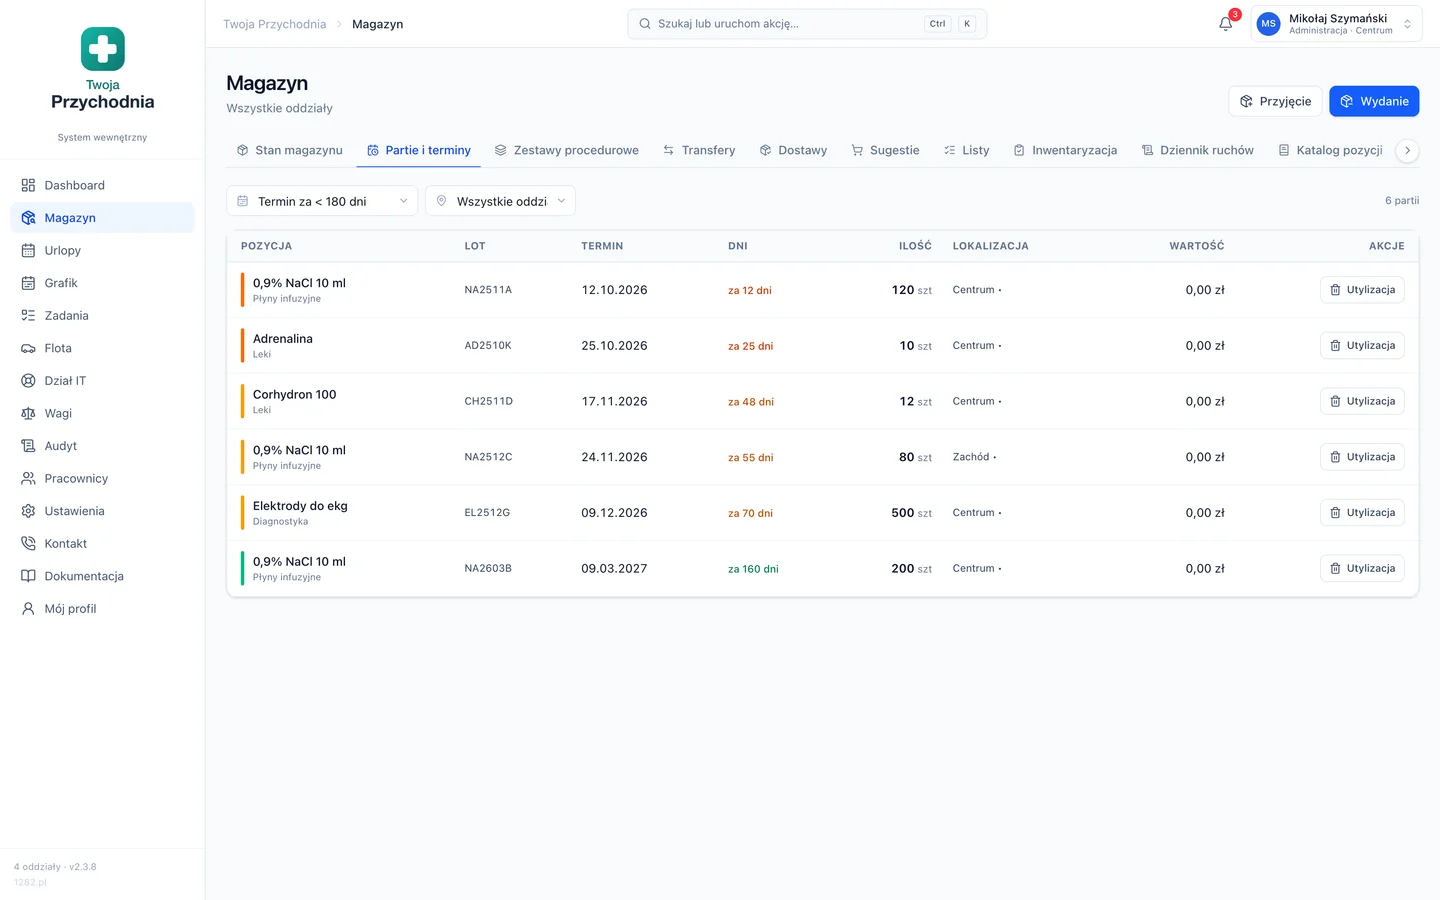Click Utylizacja for Corhydron 100 batch
The height and width of the screenshot is (900, 1440).
click(1362, 401)
